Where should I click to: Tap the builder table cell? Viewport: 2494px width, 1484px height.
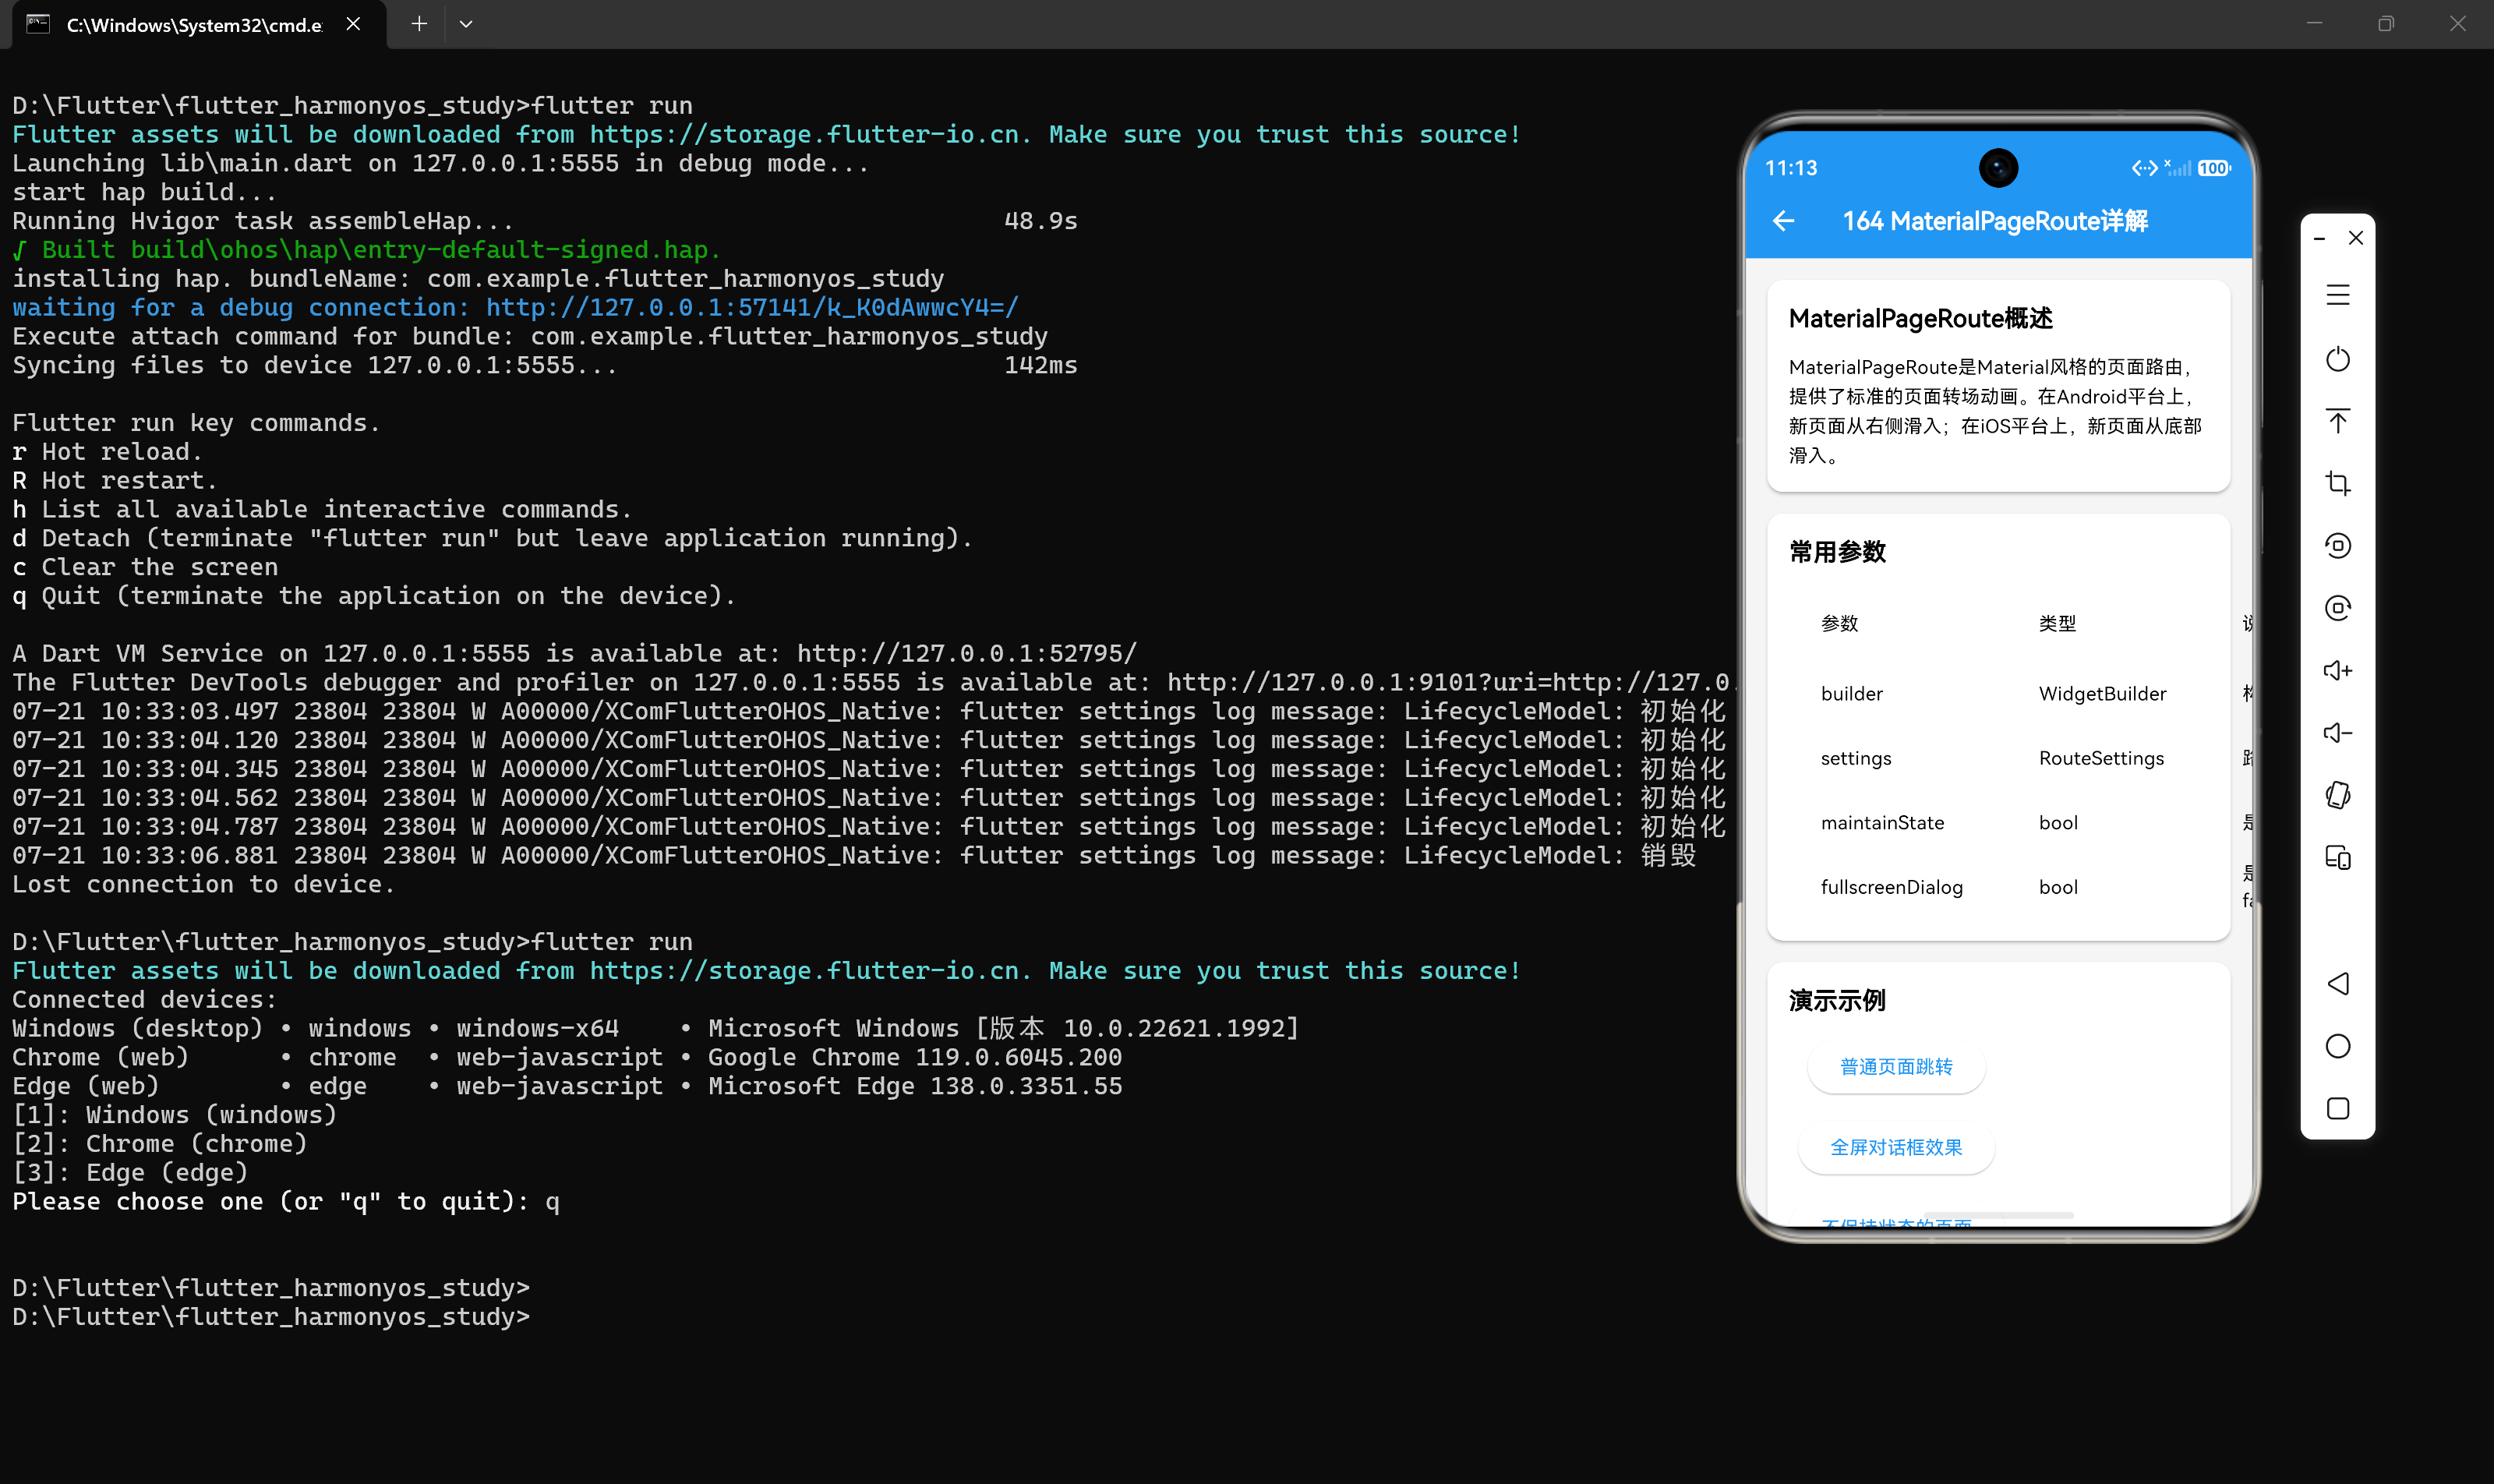point(1851,694)
